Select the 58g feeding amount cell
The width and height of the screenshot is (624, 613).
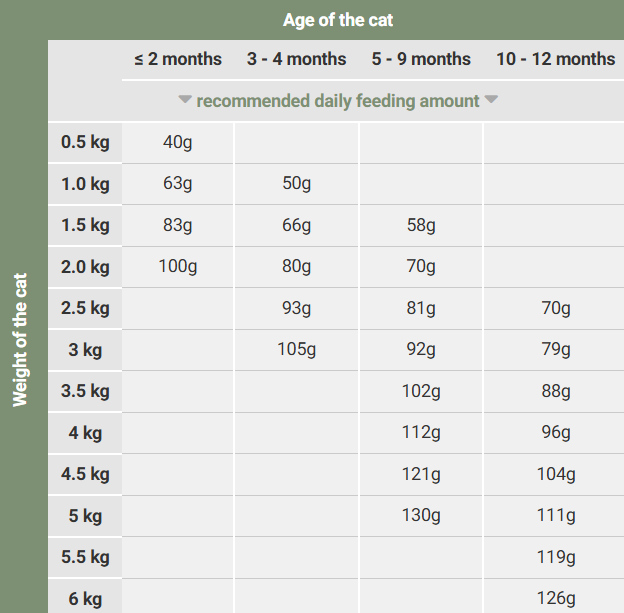click(421, 225)
